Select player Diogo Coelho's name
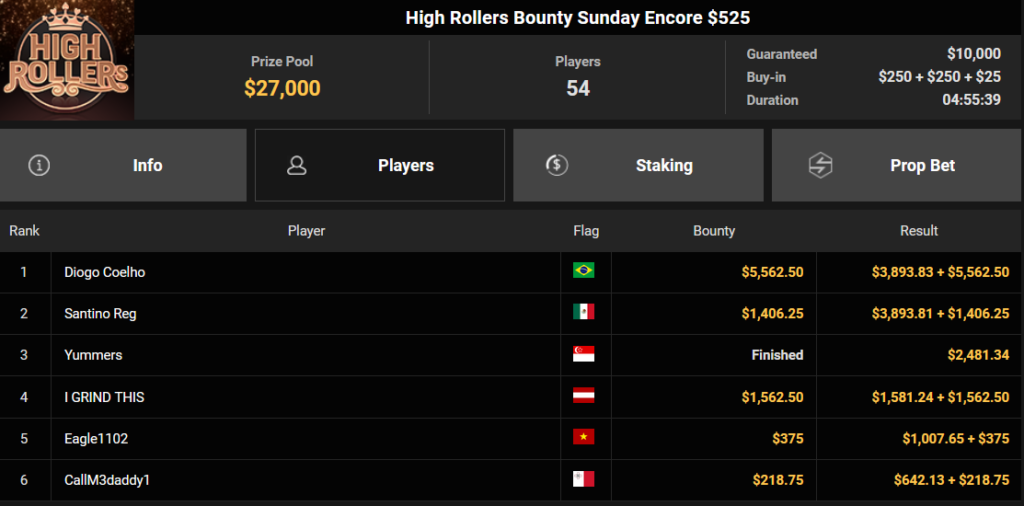 (x=105, y=272)
